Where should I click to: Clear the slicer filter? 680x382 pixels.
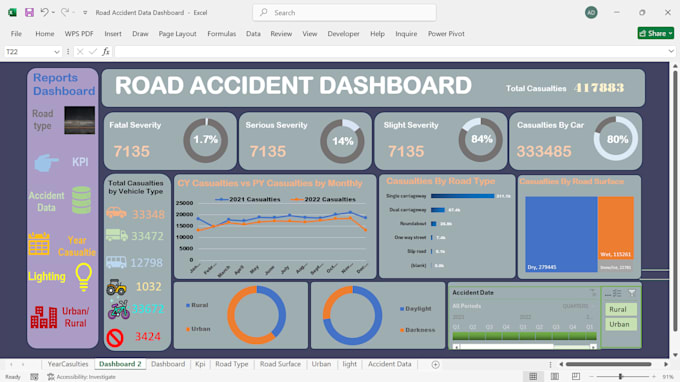(x=632, y=294)
